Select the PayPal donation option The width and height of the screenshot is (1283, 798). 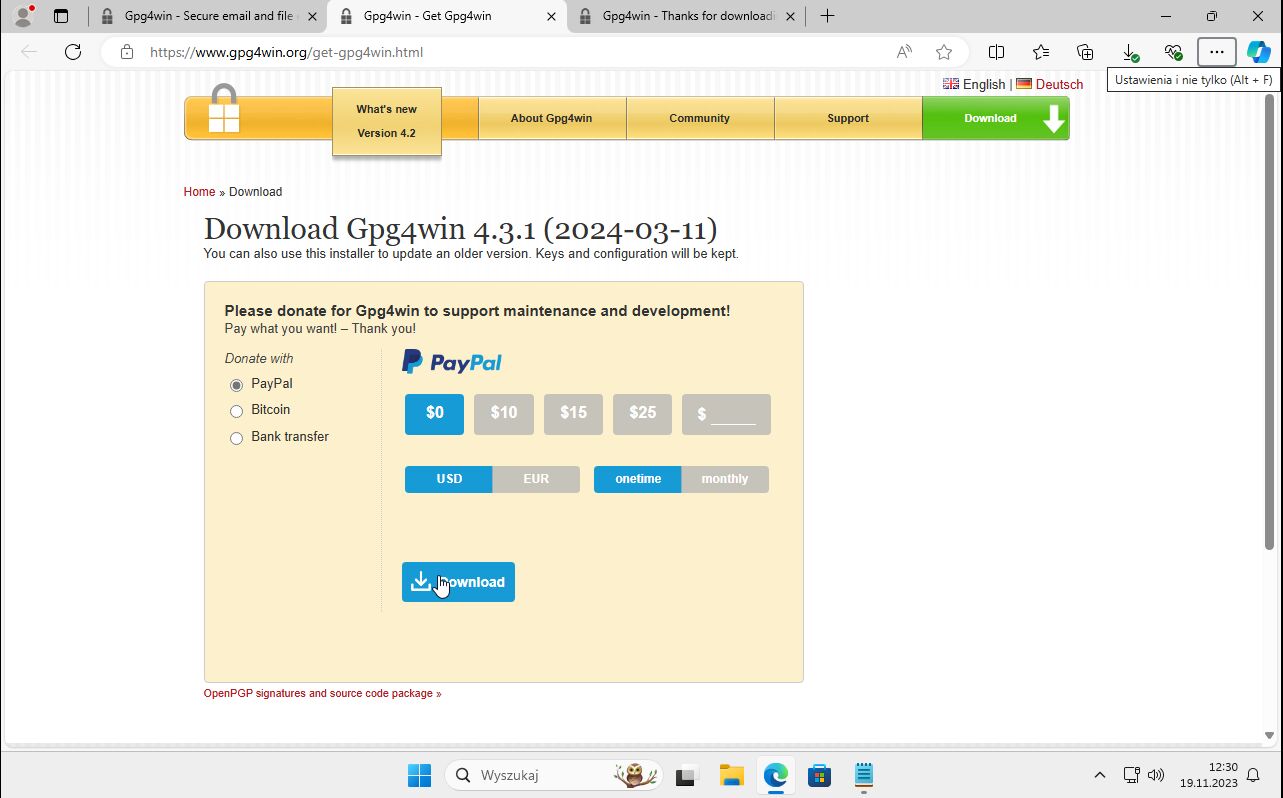click(x=237, y=385)
